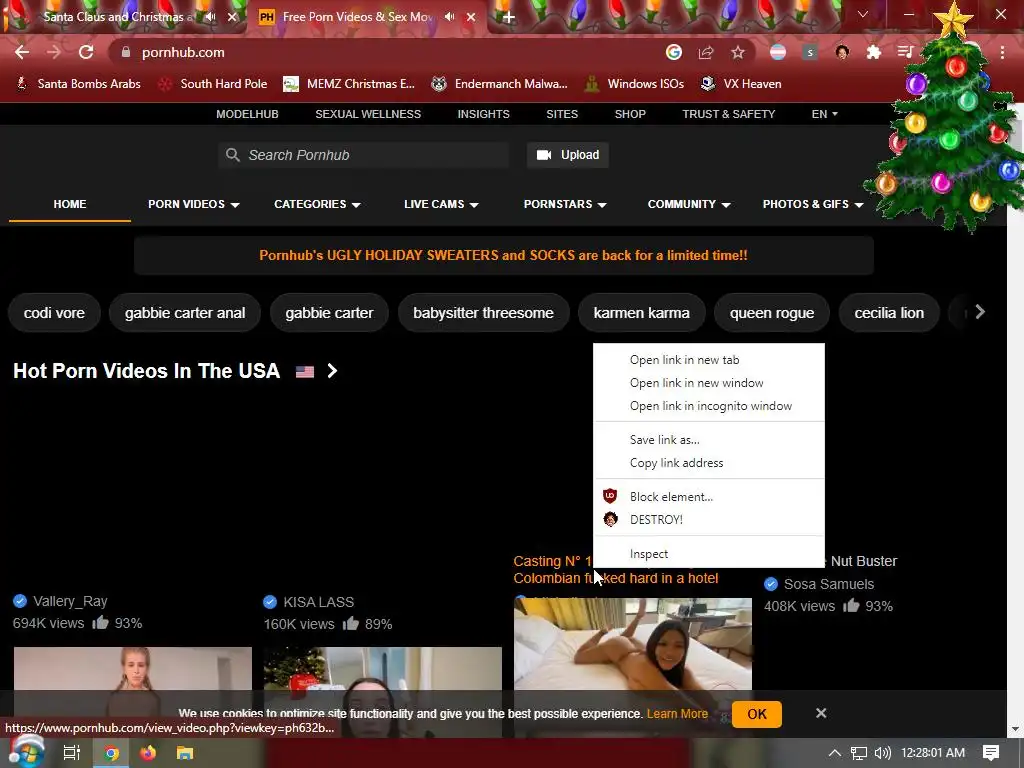Open the face avatar extension icon
Viewport: 1024px width, 768px height.
click(x=842, y=52)
